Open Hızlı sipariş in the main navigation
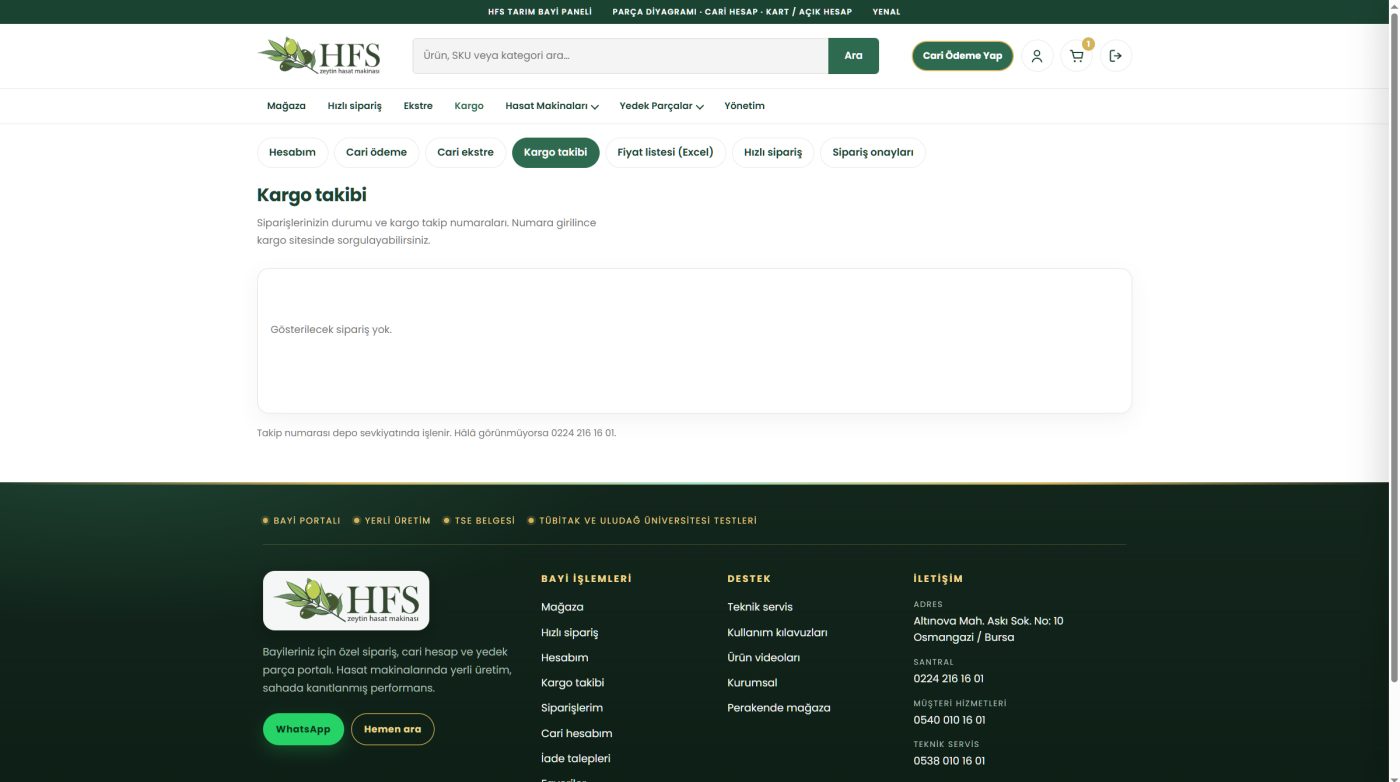This screenshot has height=782, width=1400. click(x=355, y=106)
